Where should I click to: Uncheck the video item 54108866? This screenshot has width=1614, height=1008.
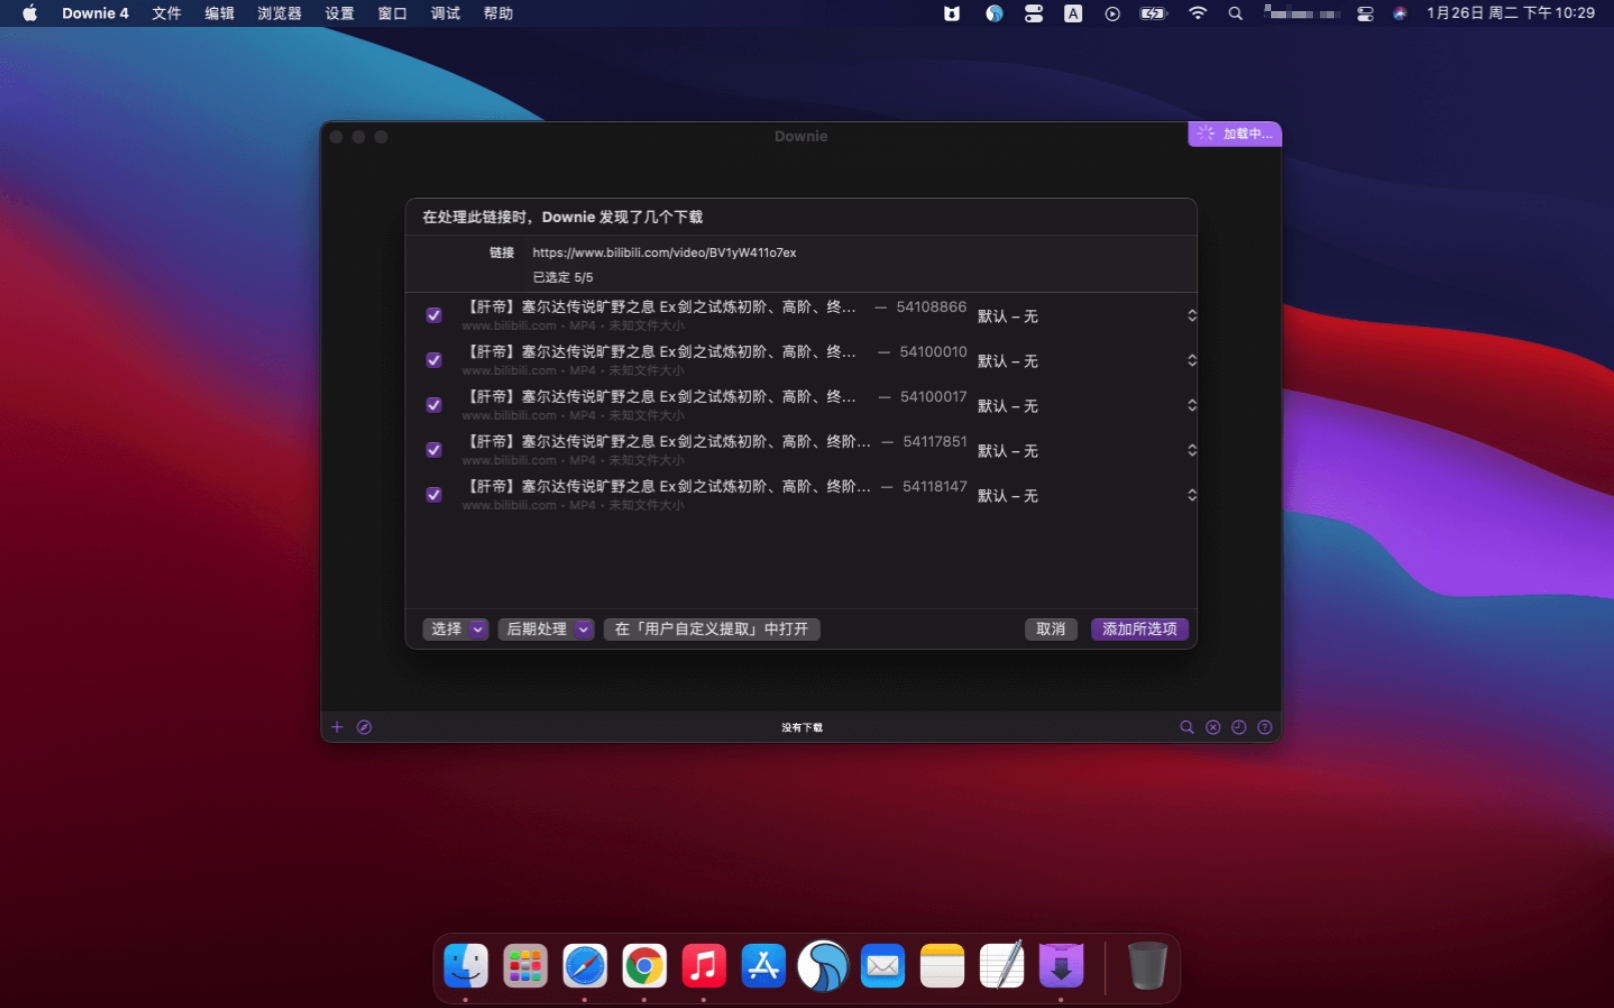434,315
